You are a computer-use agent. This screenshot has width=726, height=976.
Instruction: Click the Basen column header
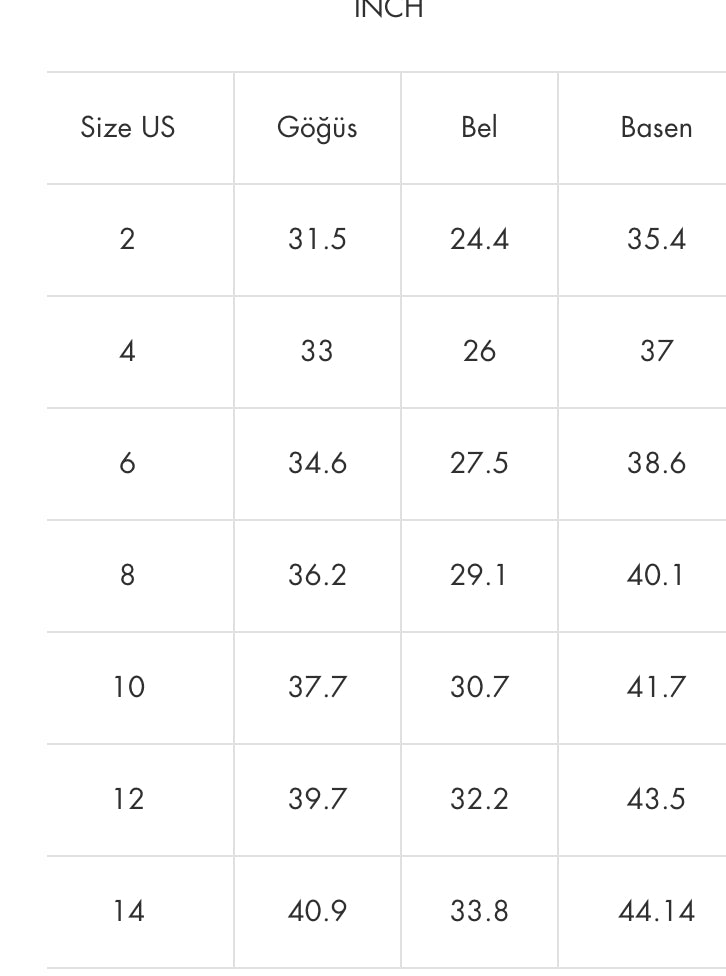[656, 128]
